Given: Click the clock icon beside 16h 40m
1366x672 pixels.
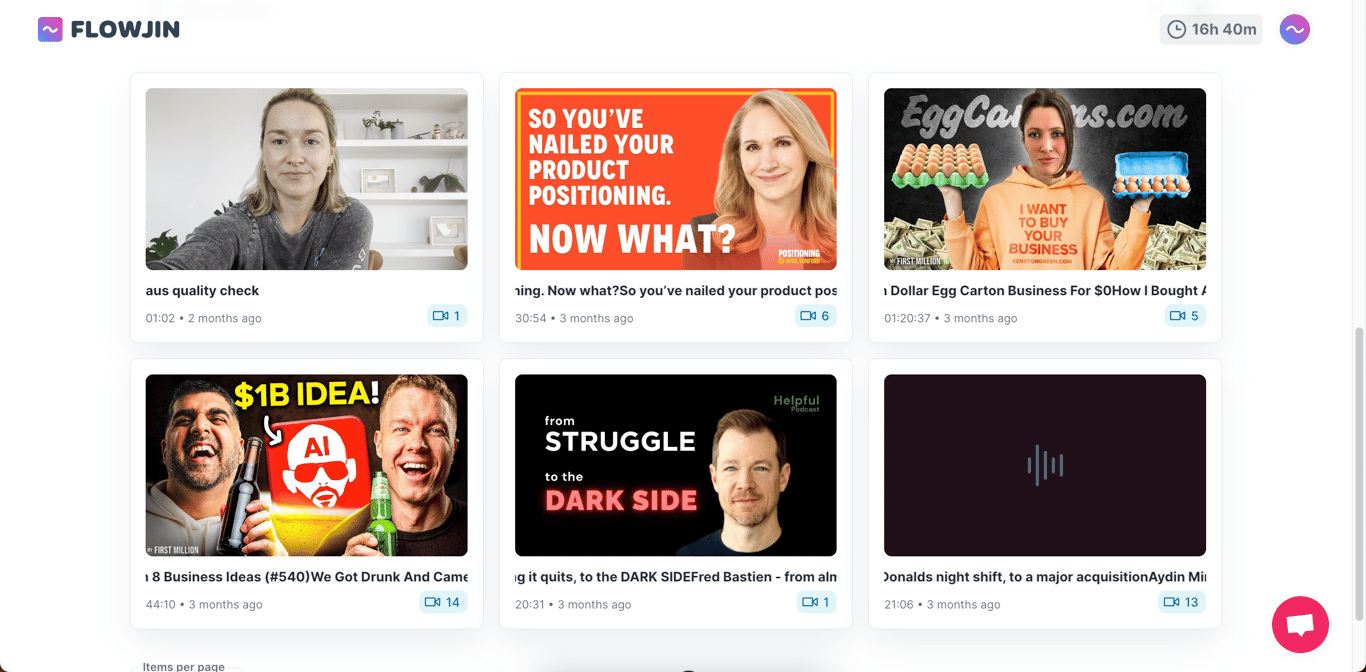Looking at the screenshot, I should point(1176,30).
